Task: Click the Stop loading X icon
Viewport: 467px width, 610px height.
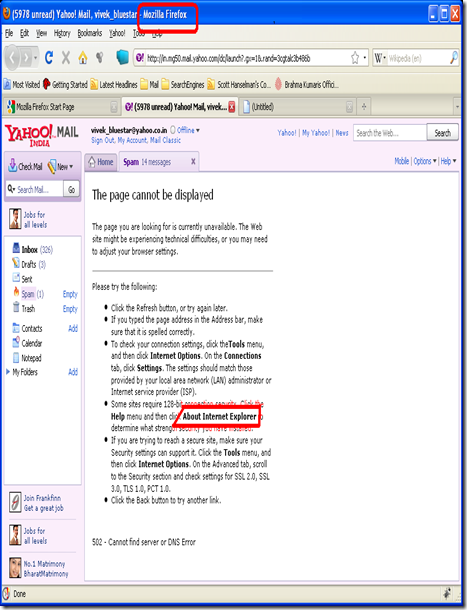Action: (66, 58)
